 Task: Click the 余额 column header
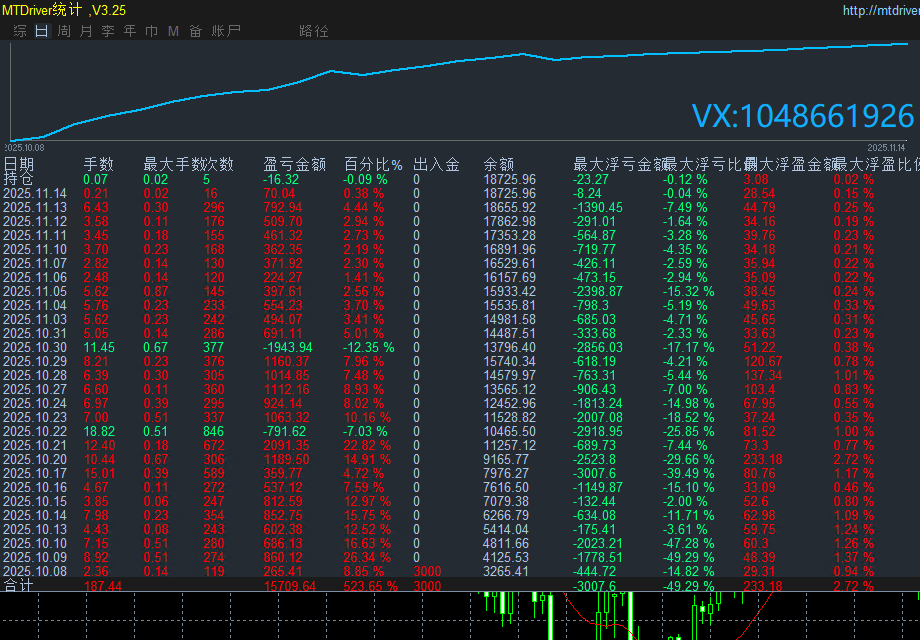499,164
